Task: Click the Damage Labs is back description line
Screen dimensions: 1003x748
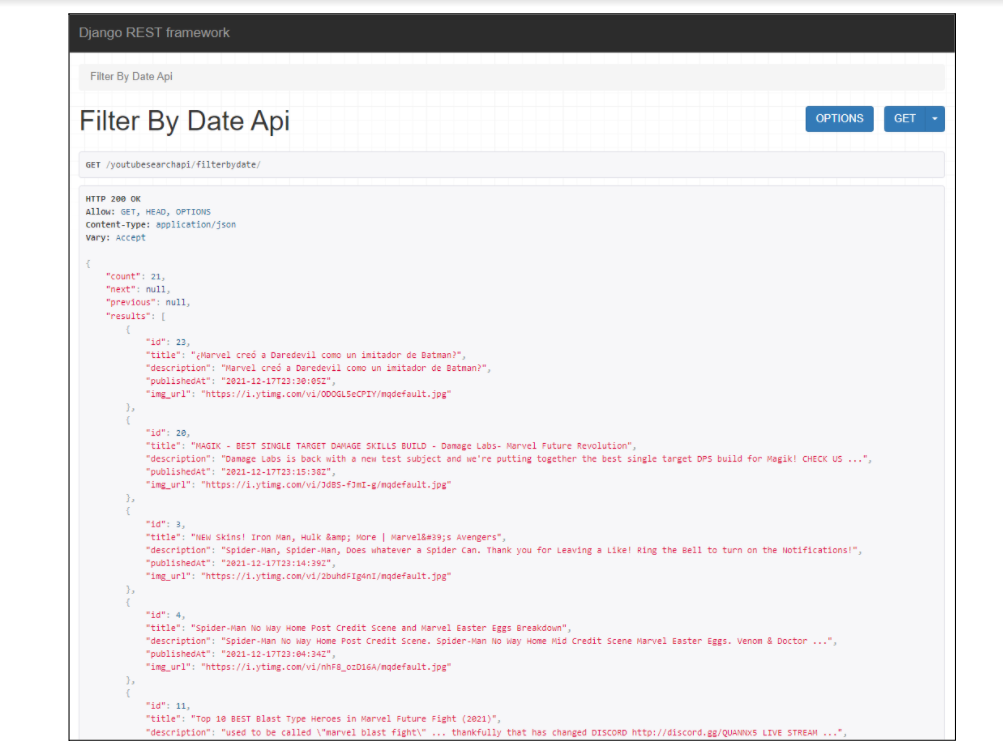Action: (x=509, y=459)
